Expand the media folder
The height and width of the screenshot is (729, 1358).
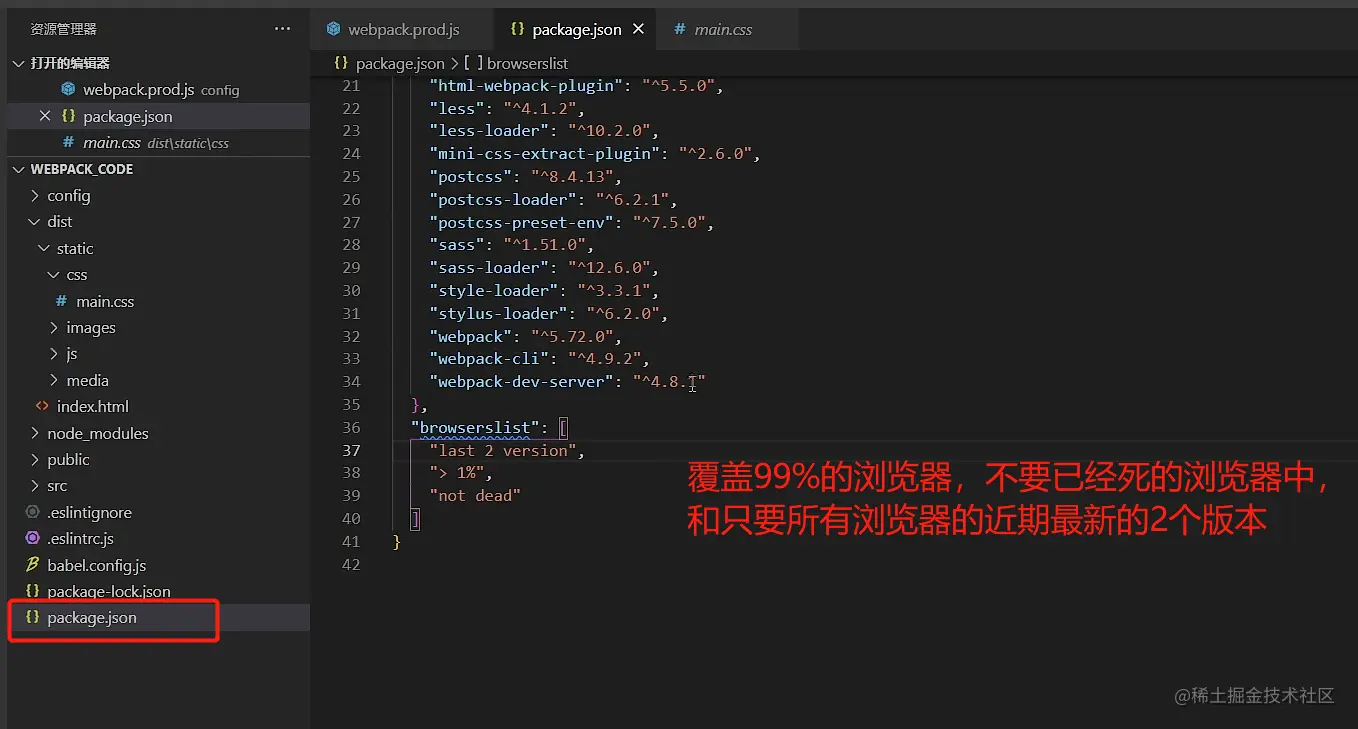[54, 380]
